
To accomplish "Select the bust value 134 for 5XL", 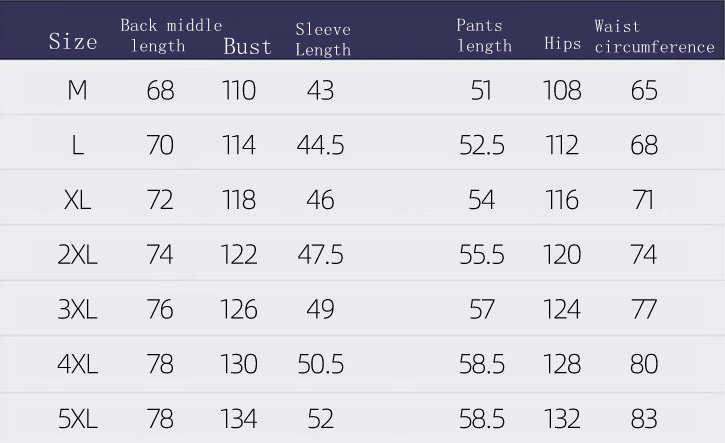I will [239, 419].
